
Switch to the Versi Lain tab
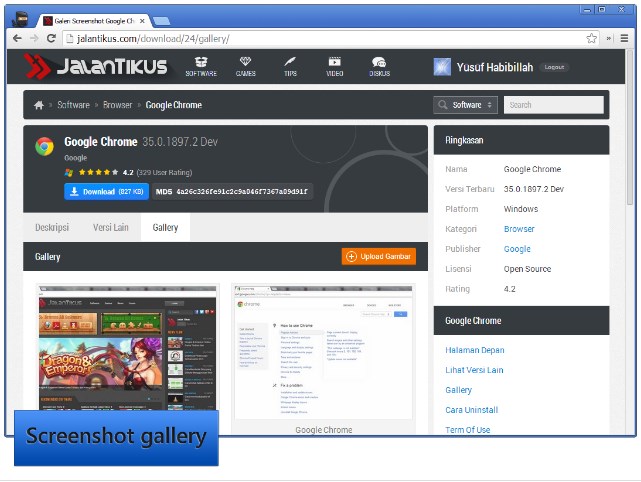pyautogui.click(x=111, y=227)
